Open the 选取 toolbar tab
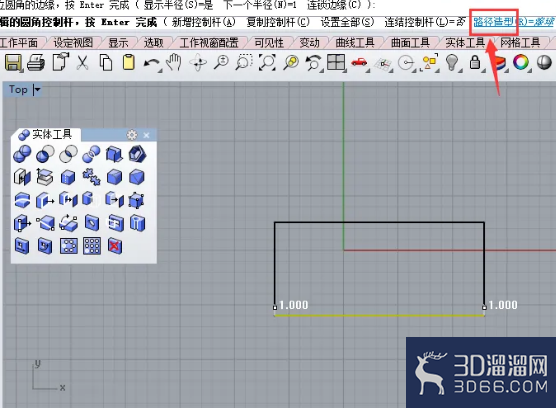This screenshot has height=408, width=556. pos(154,43)
